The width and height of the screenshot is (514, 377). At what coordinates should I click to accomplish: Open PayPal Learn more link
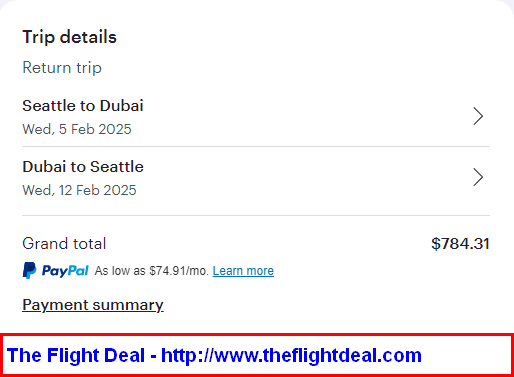pos(243,271)
